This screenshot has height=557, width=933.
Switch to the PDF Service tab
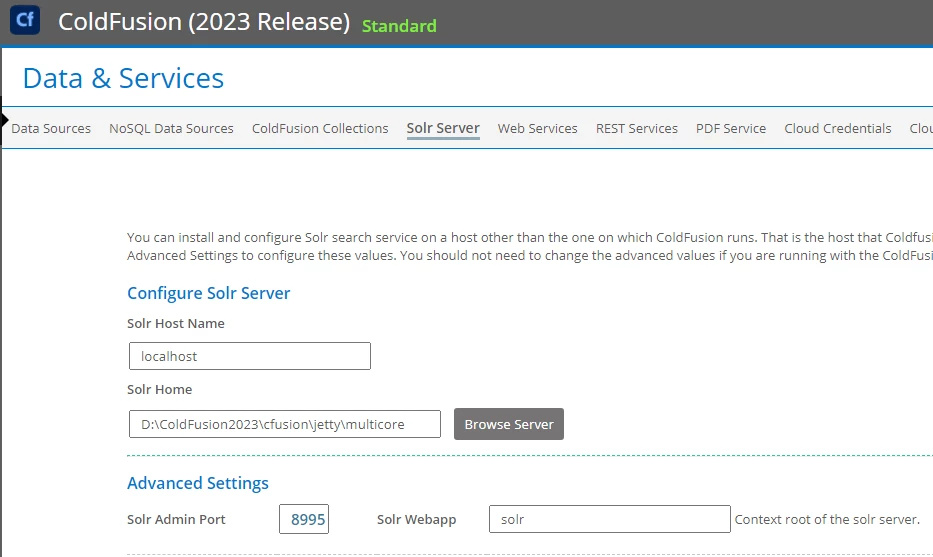(x=731, y=129)
